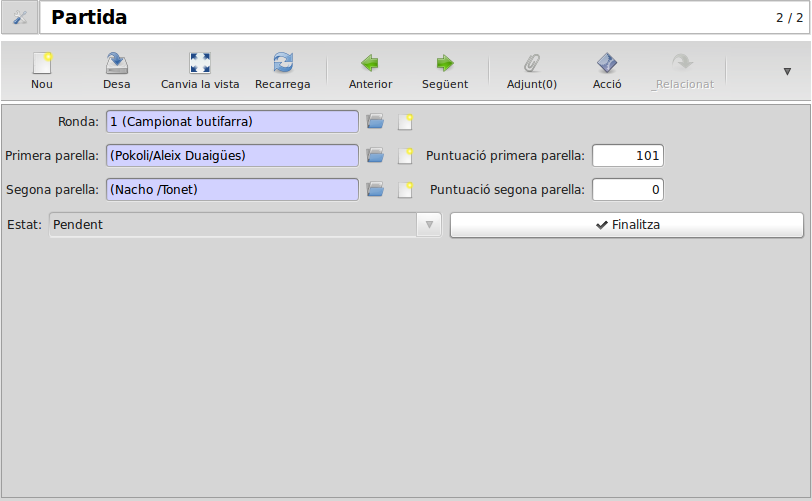Image resolution: width=812 pixels, height=501 pixels.
Task: Click the Puntuació primera parella field
Action: tap(628, 155)
